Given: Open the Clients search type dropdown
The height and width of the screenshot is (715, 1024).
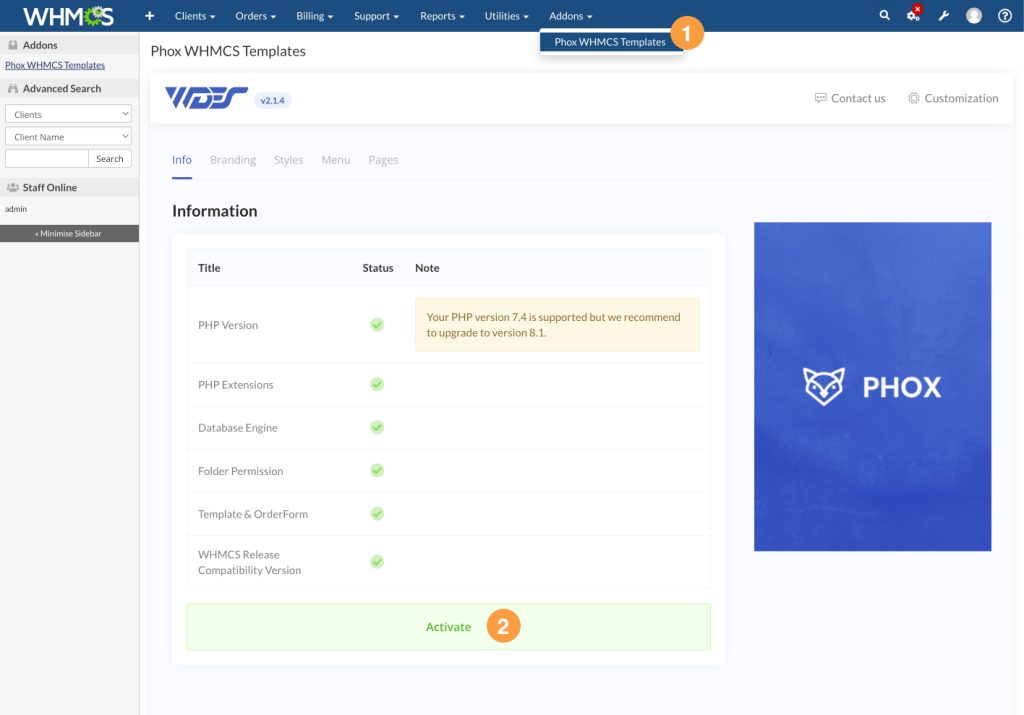Looking at the screenshot, I should click(67, 114).
